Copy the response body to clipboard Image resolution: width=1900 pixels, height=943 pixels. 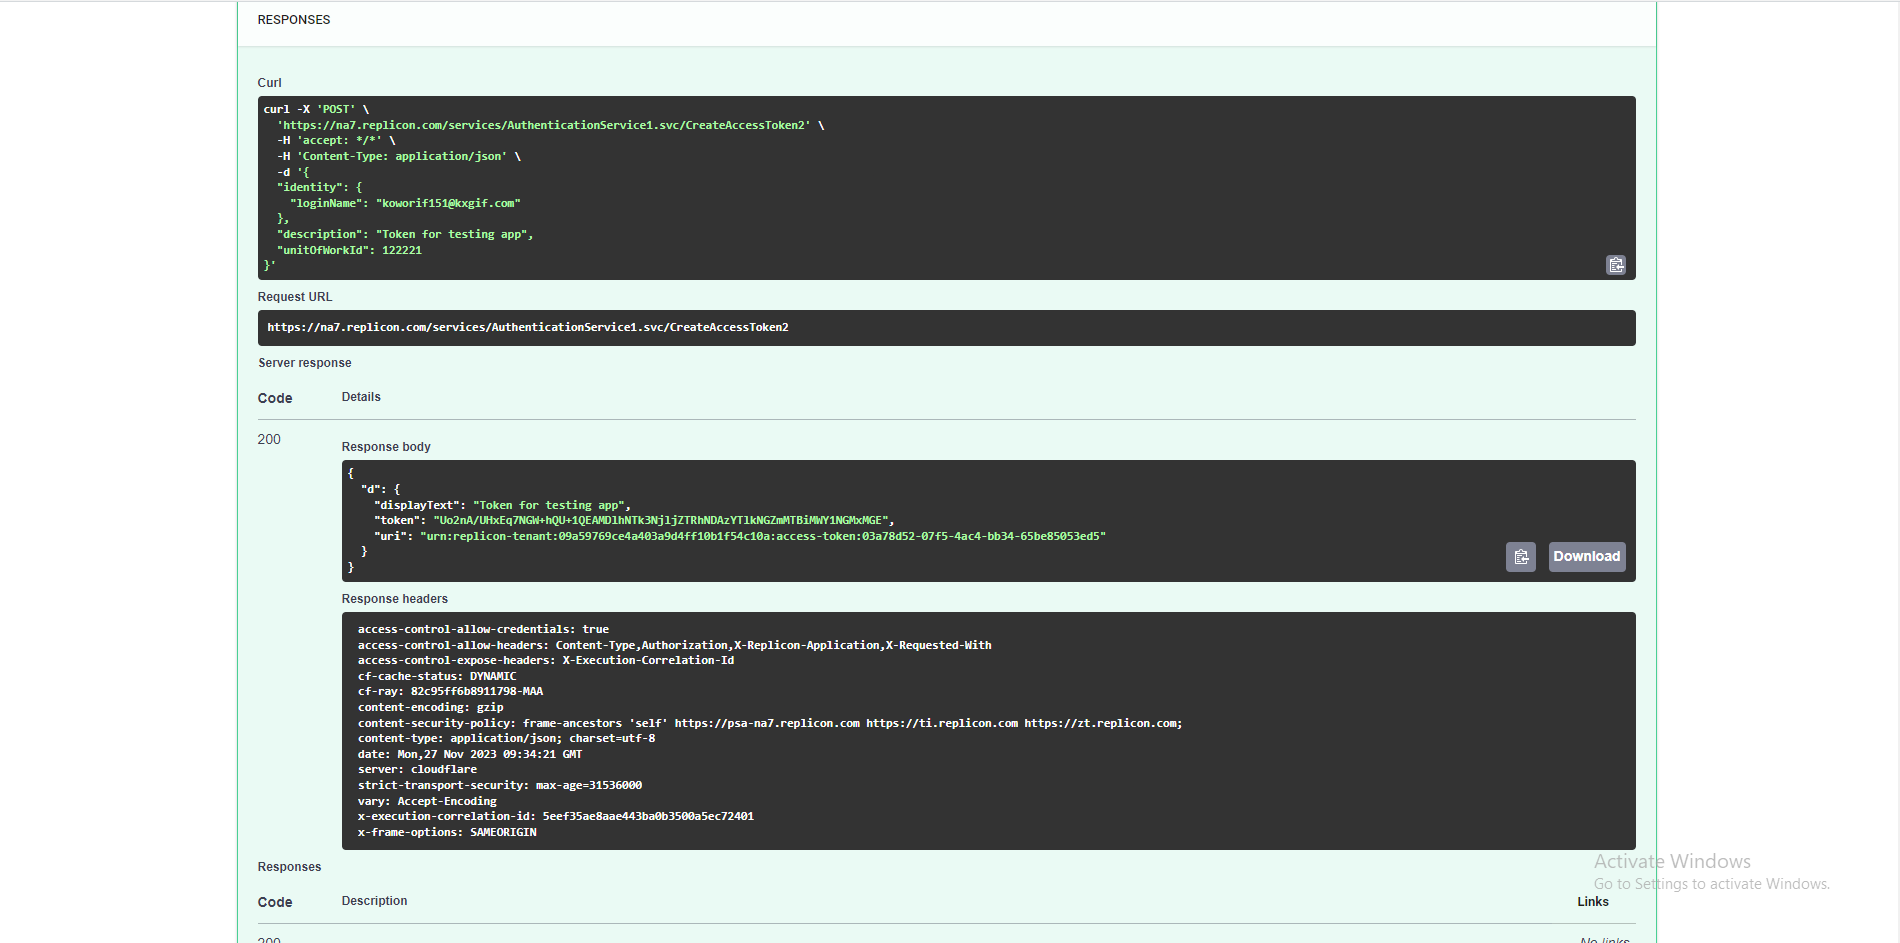1520,557
